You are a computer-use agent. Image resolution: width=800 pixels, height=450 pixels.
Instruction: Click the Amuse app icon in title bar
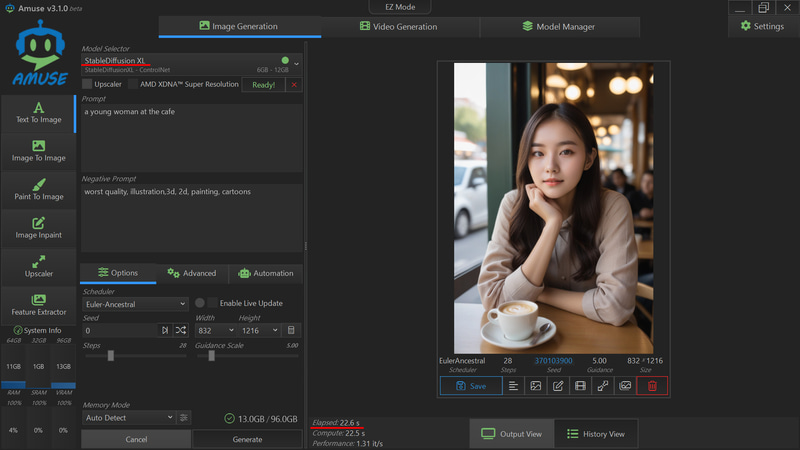tap(9, 8)
